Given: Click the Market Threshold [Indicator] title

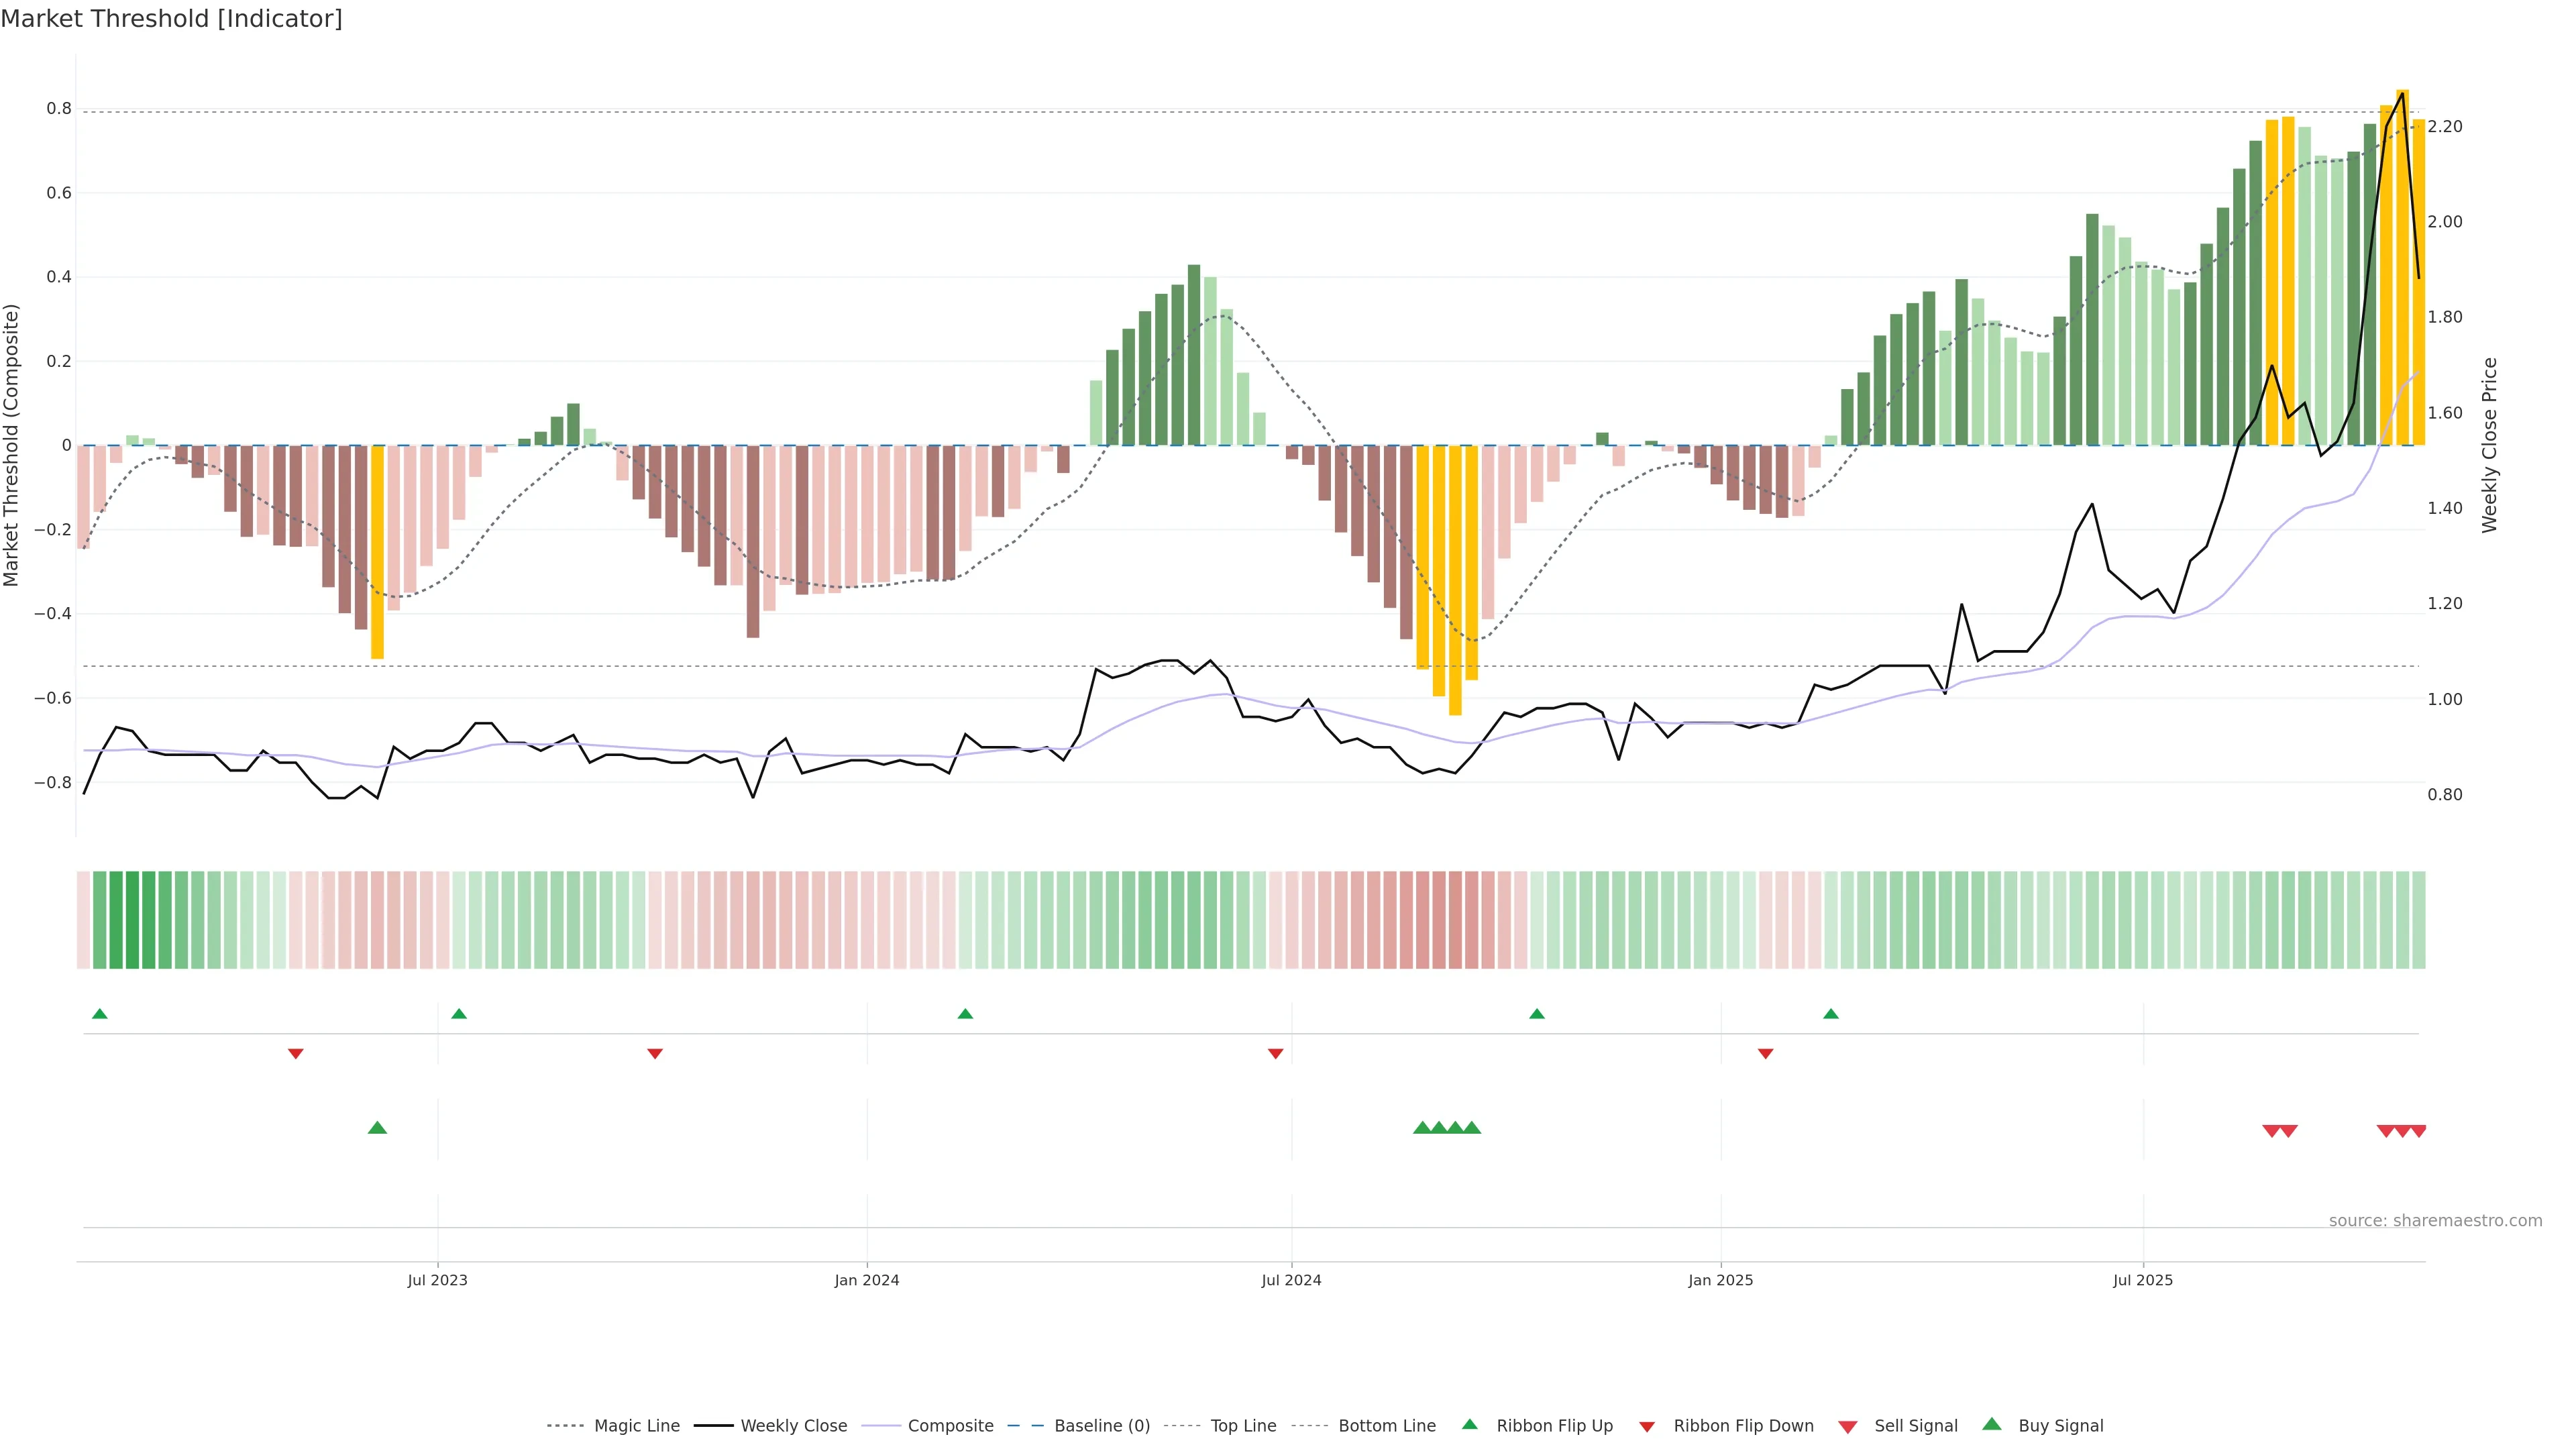Looking at the screenshot, I should pyautogui.click(x=171, y=19).
